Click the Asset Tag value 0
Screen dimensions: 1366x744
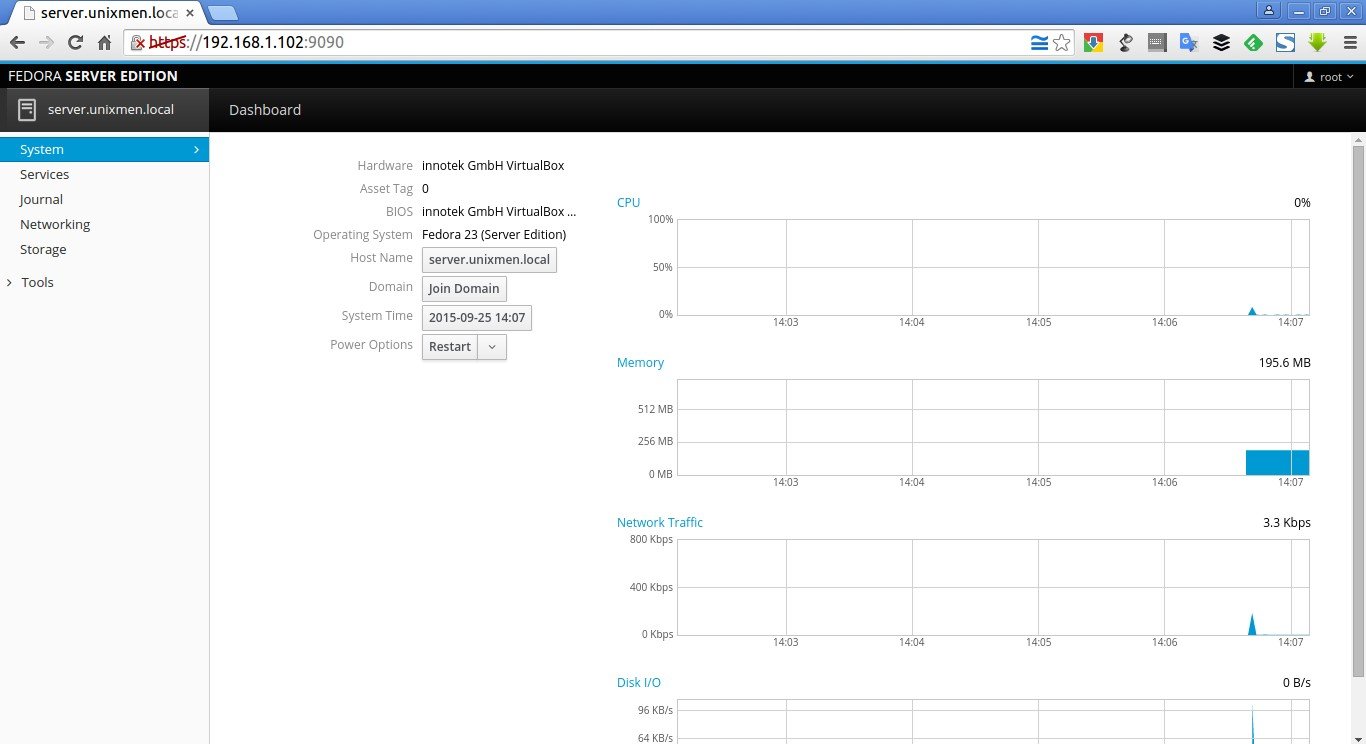click(x=425, y=189)
